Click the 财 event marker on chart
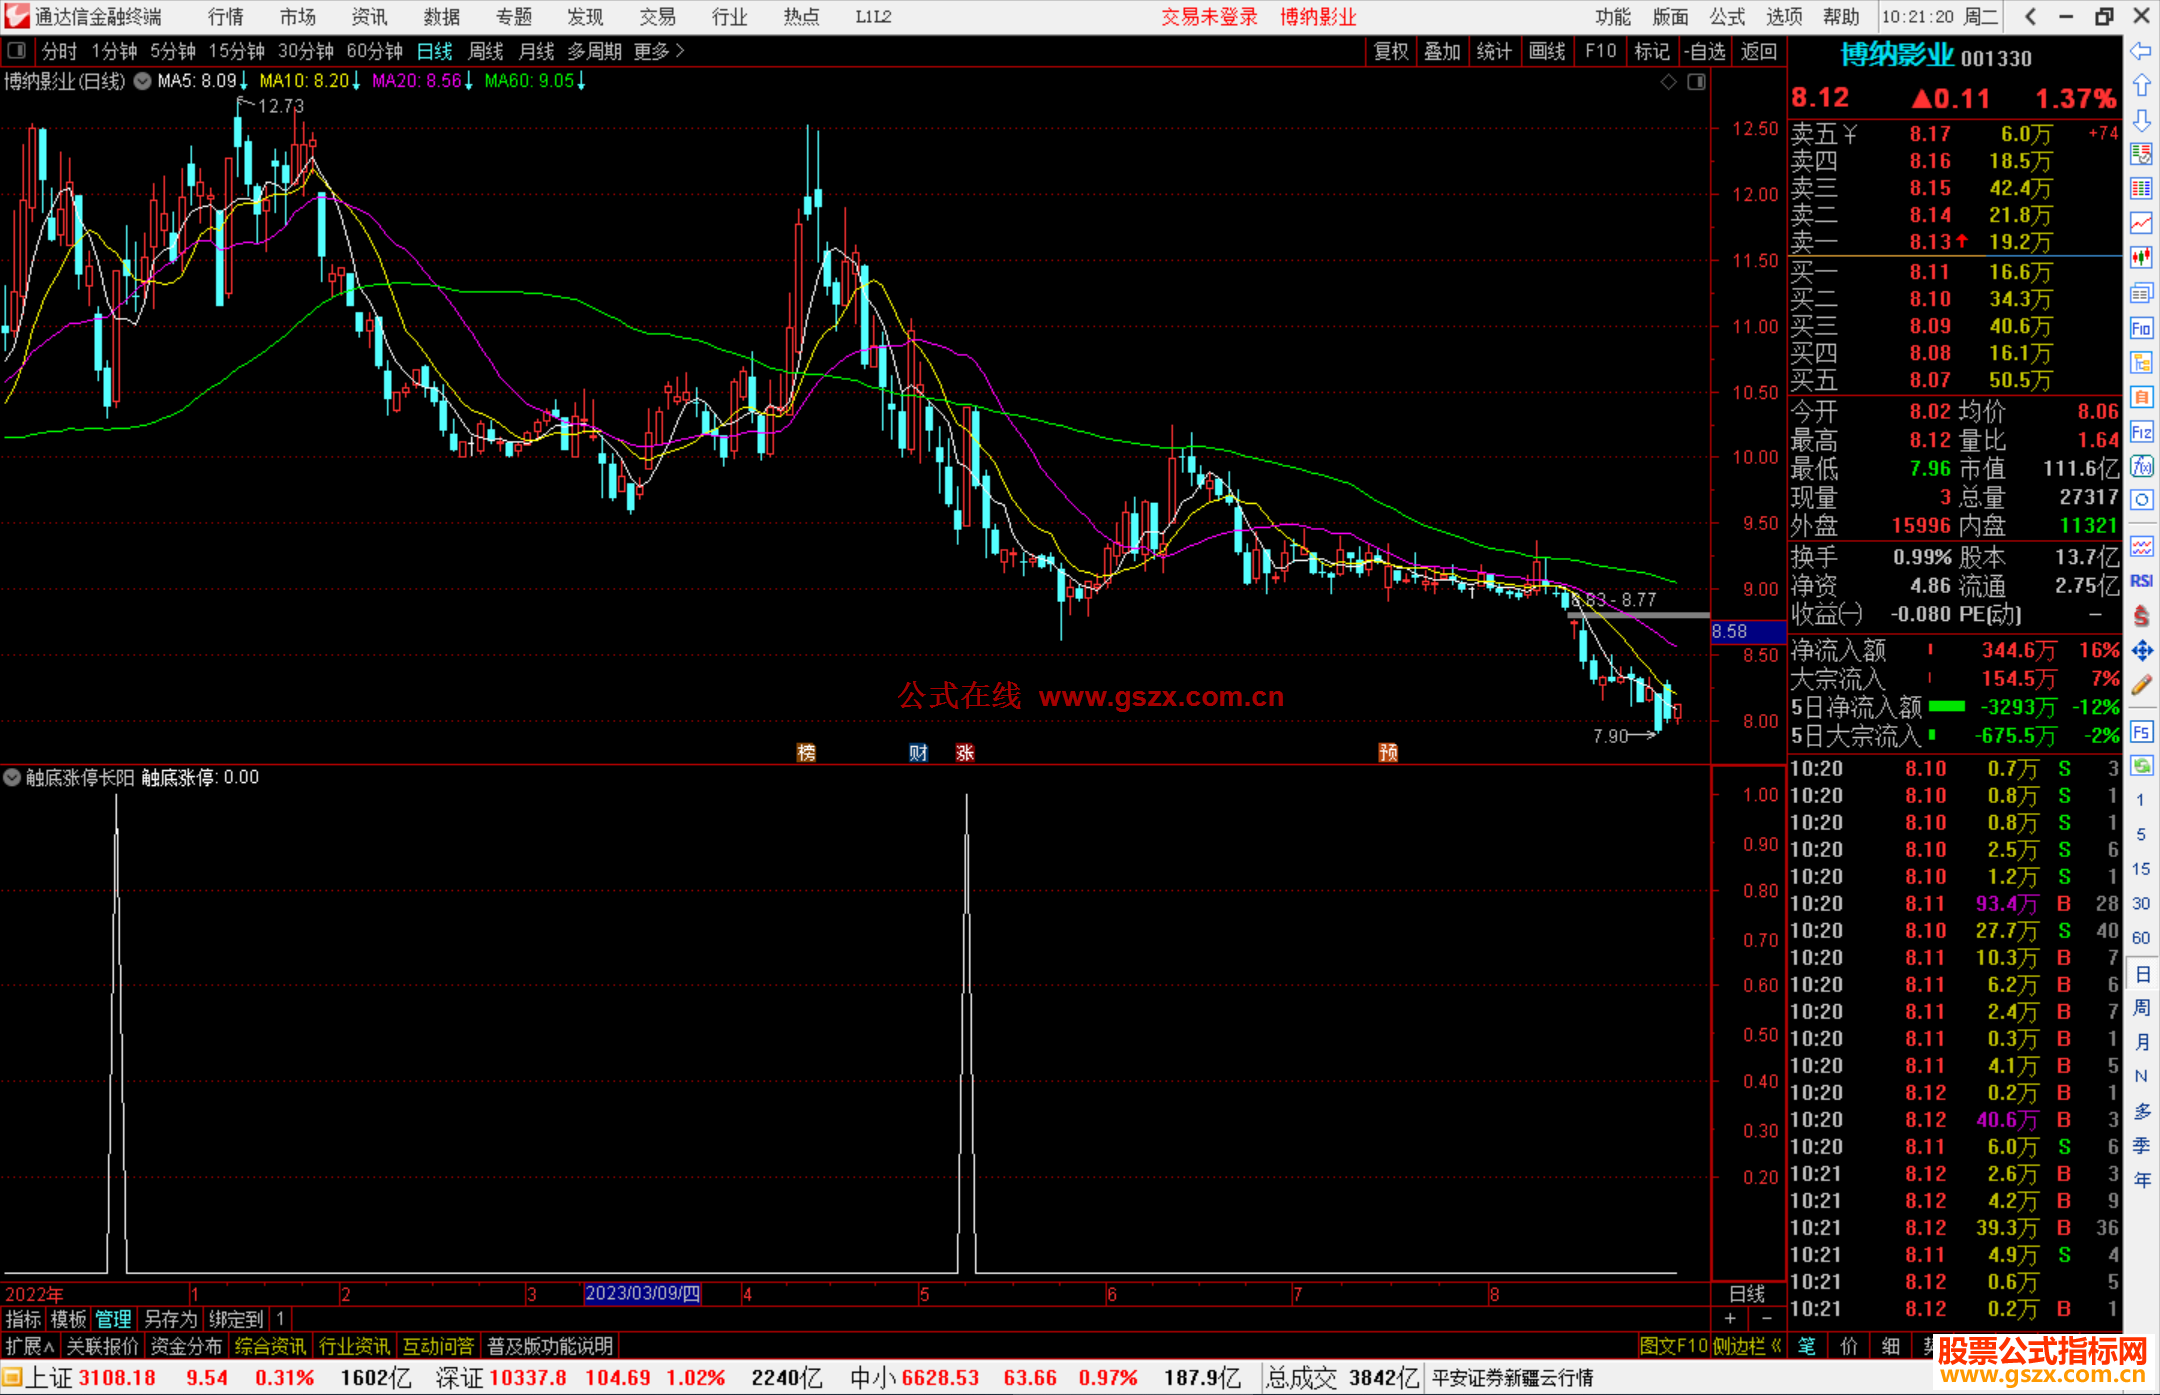Image resolution: width=2160 pixels, height=1395 pixels. (918, 753)
